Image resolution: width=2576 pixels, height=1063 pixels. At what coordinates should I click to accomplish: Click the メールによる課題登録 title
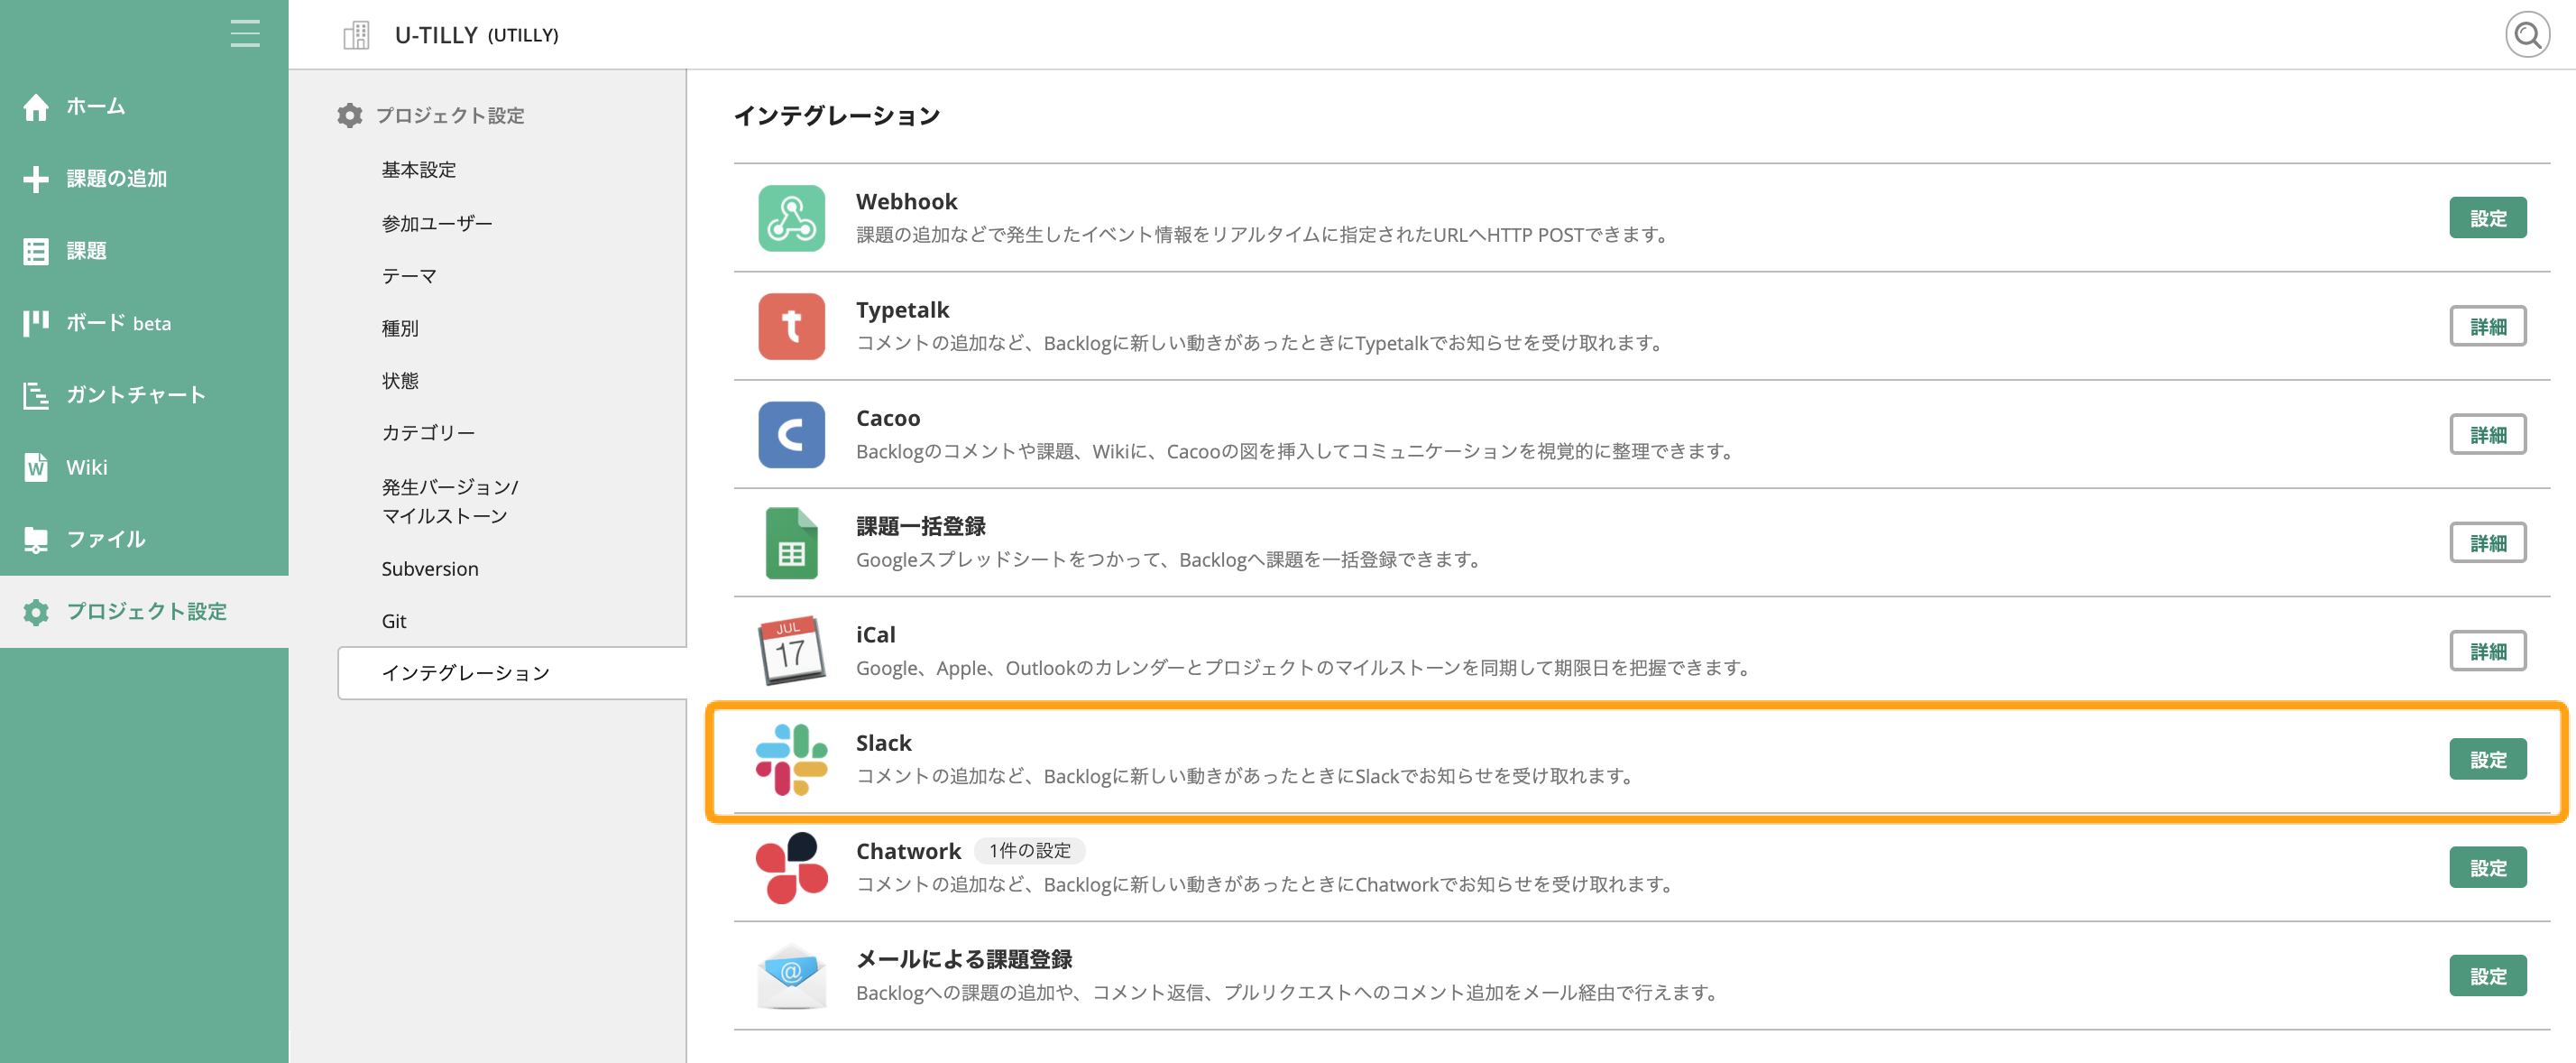pyautogui.click(x=964, y=959)
